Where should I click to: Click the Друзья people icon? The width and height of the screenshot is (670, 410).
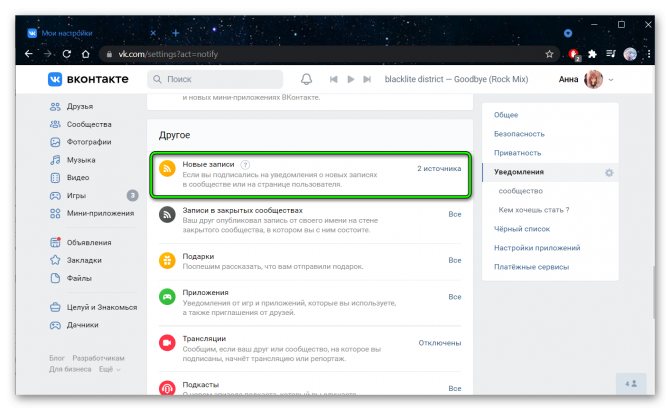tap(55, 106)
